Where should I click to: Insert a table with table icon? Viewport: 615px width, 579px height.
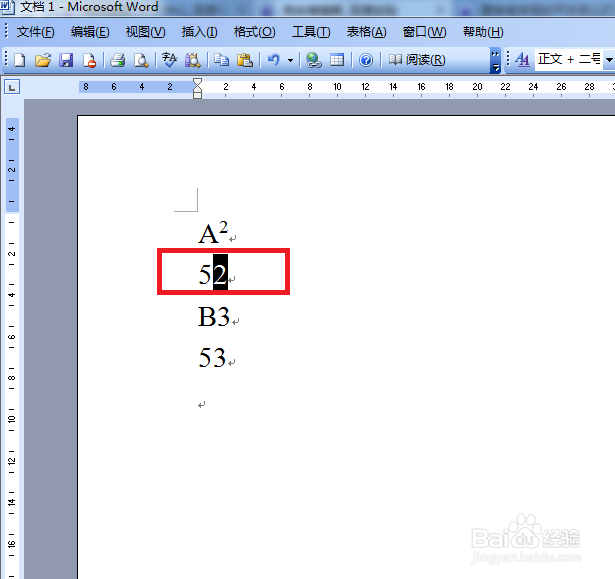click(337, 60)
